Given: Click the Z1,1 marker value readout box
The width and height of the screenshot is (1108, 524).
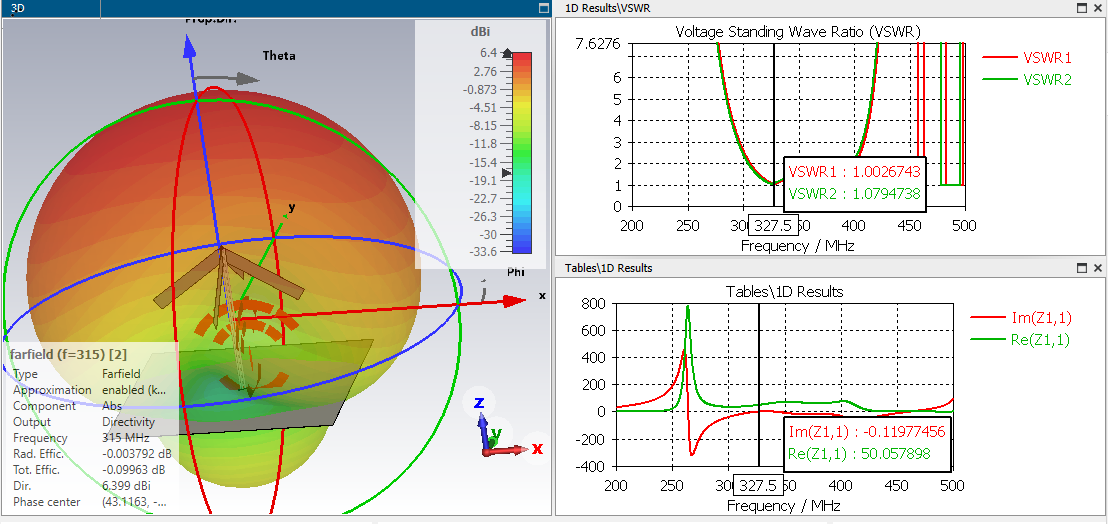Looking at the screenshot, I should click(868, 443).
